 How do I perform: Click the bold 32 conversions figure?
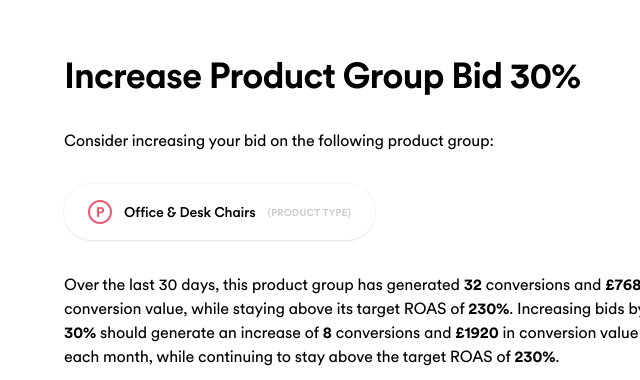point(473,285)
